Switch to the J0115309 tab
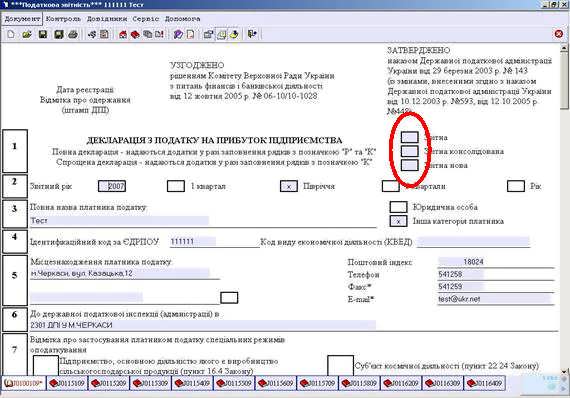This screenshot has height=398, width=570. coord(150,383)
